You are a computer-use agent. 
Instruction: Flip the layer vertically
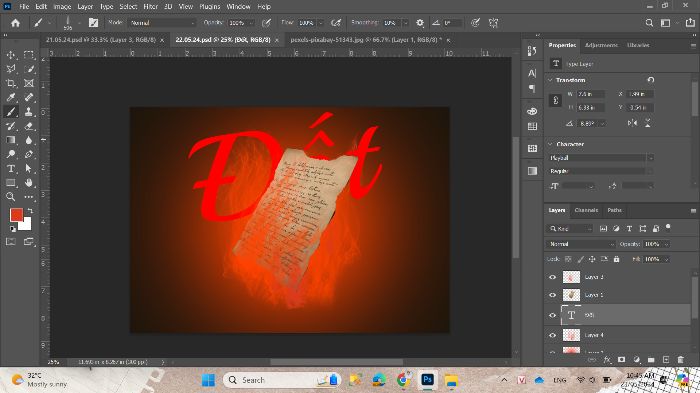tap(648, 123)
